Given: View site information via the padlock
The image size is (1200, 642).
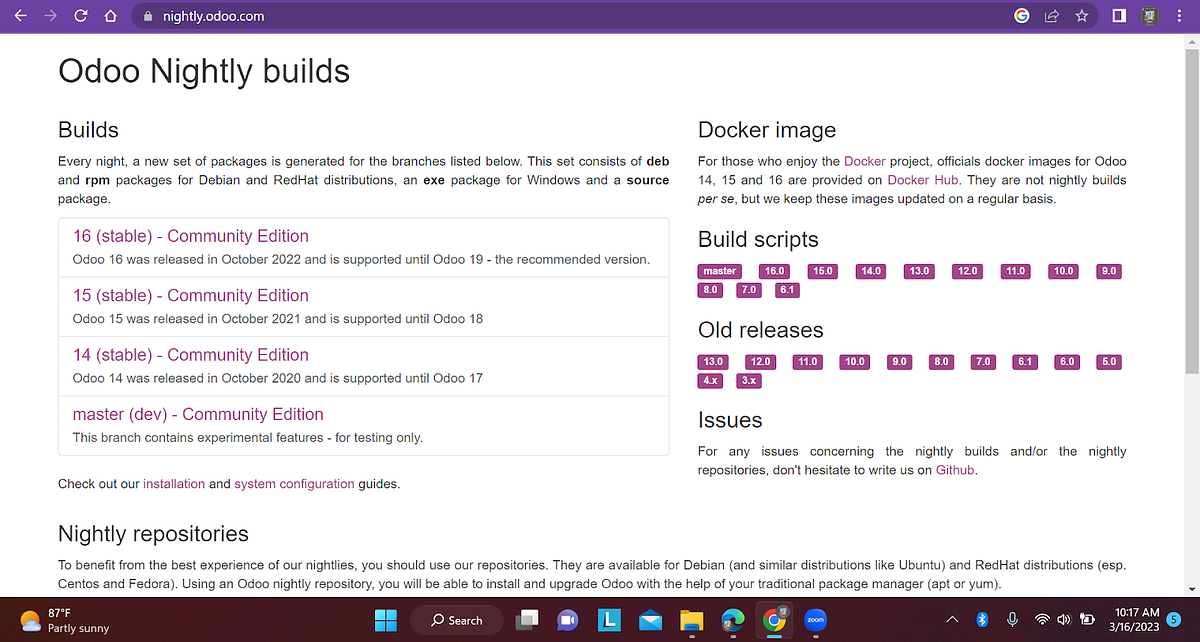Looking at the screenshot, I should tap(146, 16).
